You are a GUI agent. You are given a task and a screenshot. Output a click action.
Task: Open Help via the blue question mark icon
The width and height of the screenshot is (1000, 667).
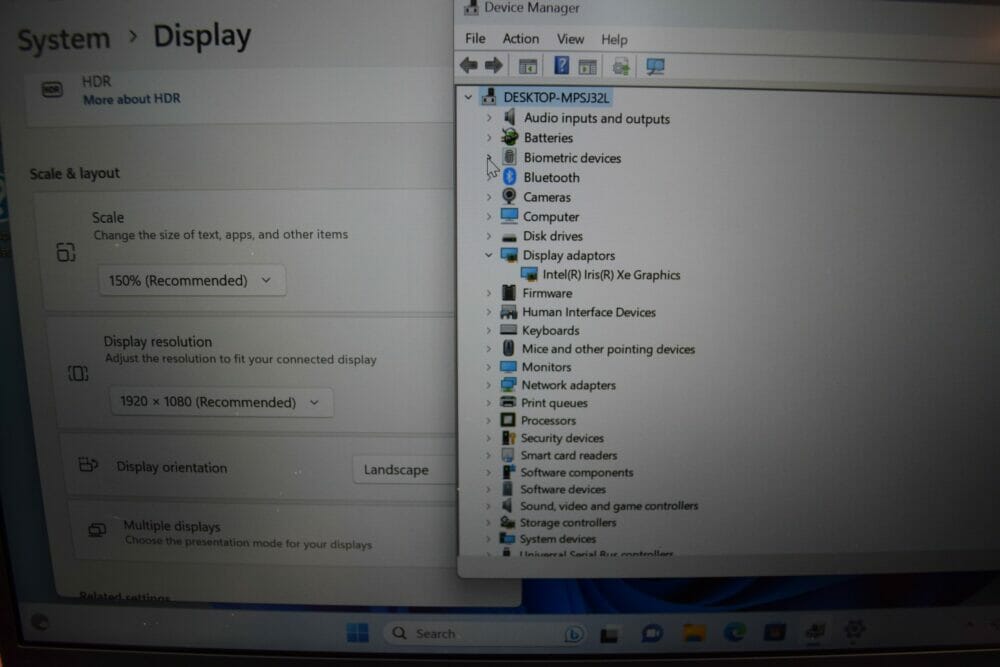coord(561,65)
